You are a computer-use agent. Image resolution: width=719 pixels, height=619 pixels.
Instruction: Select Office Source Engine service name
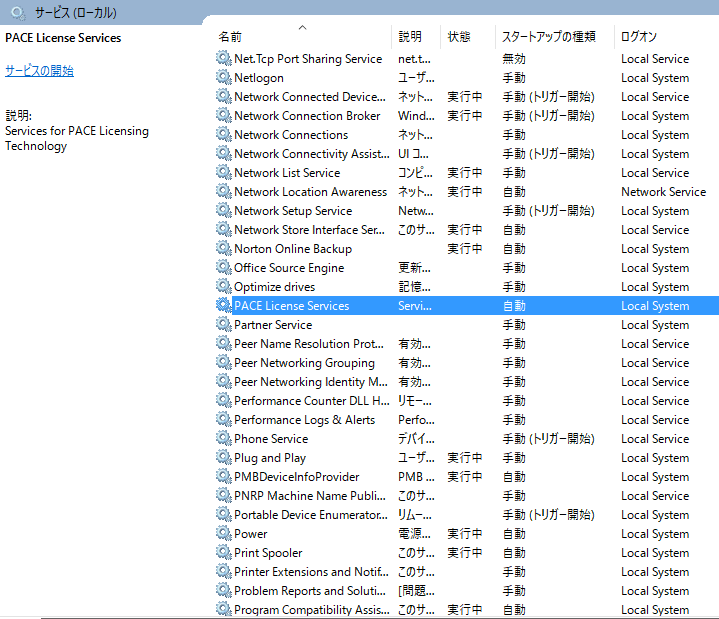[x=288, y=268]
